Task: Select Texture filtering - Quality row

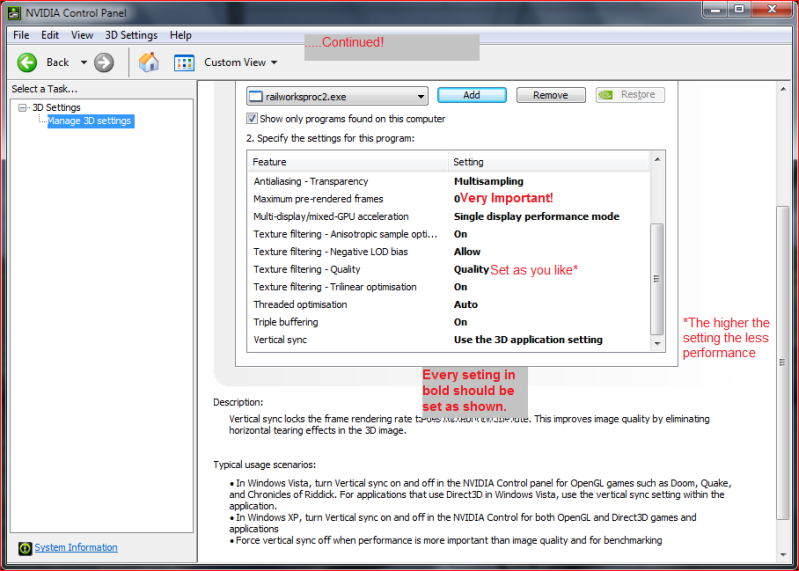Action: point(448,269)
